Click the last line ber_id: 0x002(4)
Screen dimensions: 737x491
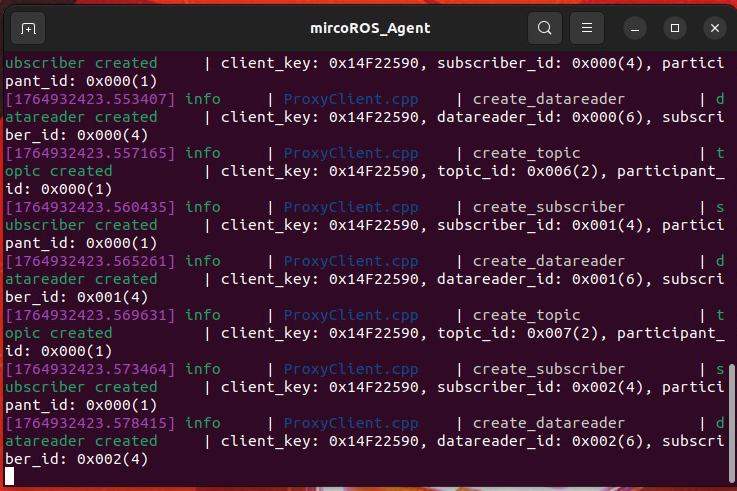77,459
